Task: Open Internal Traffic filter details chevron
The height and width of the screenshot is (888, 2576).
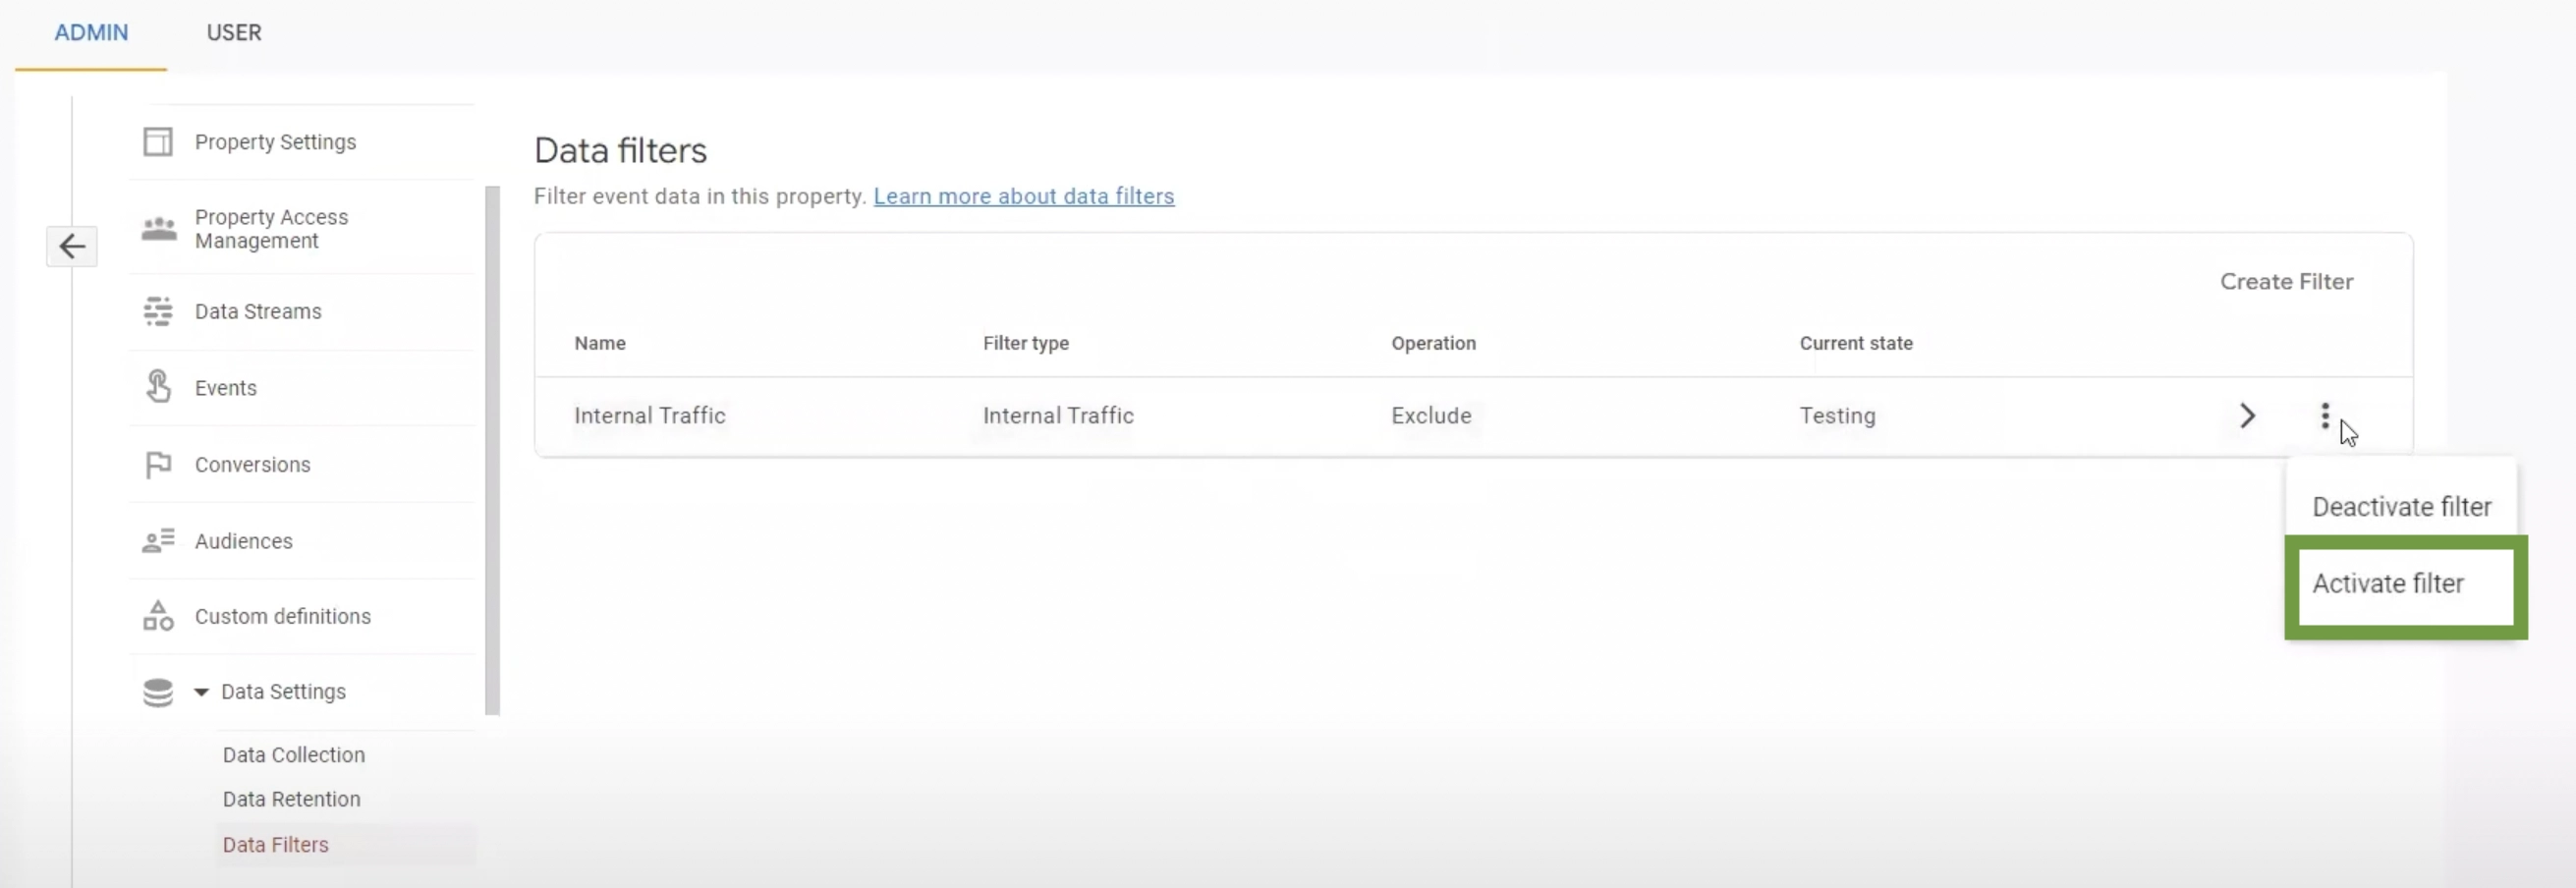Action: pos(2247,416)
